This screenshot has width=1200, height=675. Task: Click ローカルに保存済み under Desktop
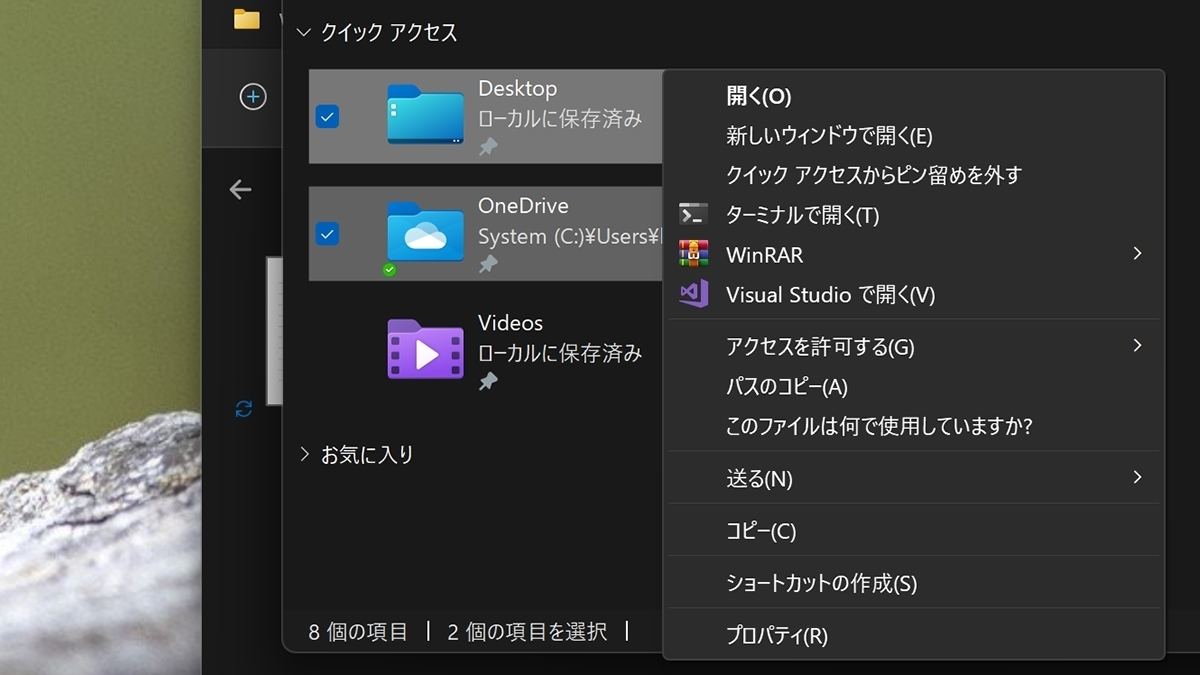pyautogui.click(x=560, y=119)
